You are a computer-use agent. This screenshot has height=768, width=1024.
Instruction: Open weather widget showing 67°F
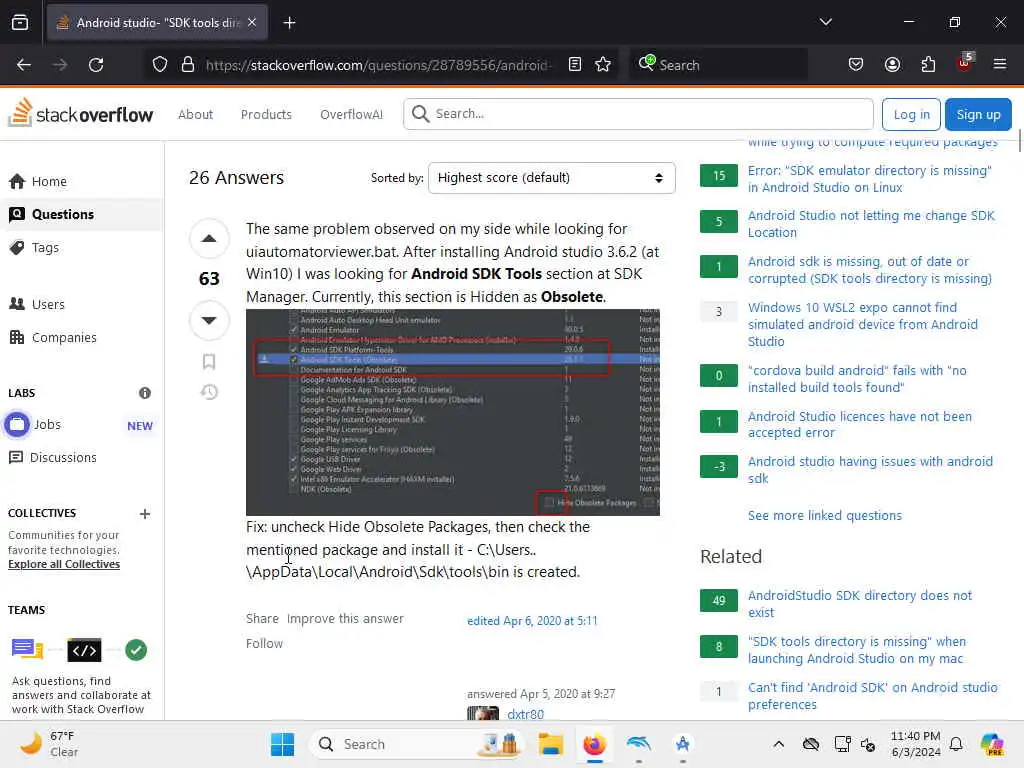click(49, 744)
